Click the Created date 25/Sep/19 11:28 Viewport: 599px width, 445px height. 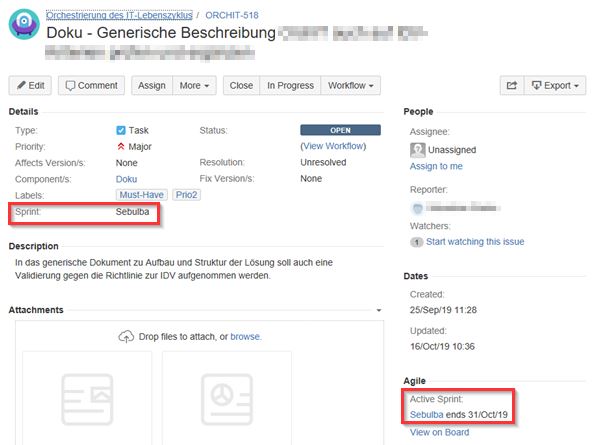point(443,310)
